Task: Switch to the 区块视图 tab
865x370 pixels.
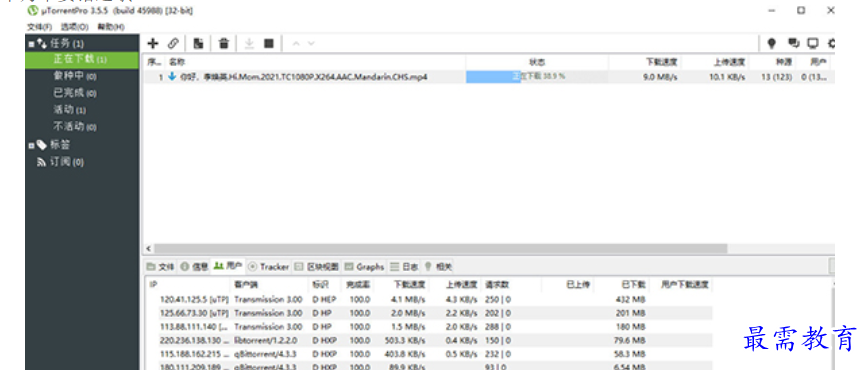Action: pos(317,267)
